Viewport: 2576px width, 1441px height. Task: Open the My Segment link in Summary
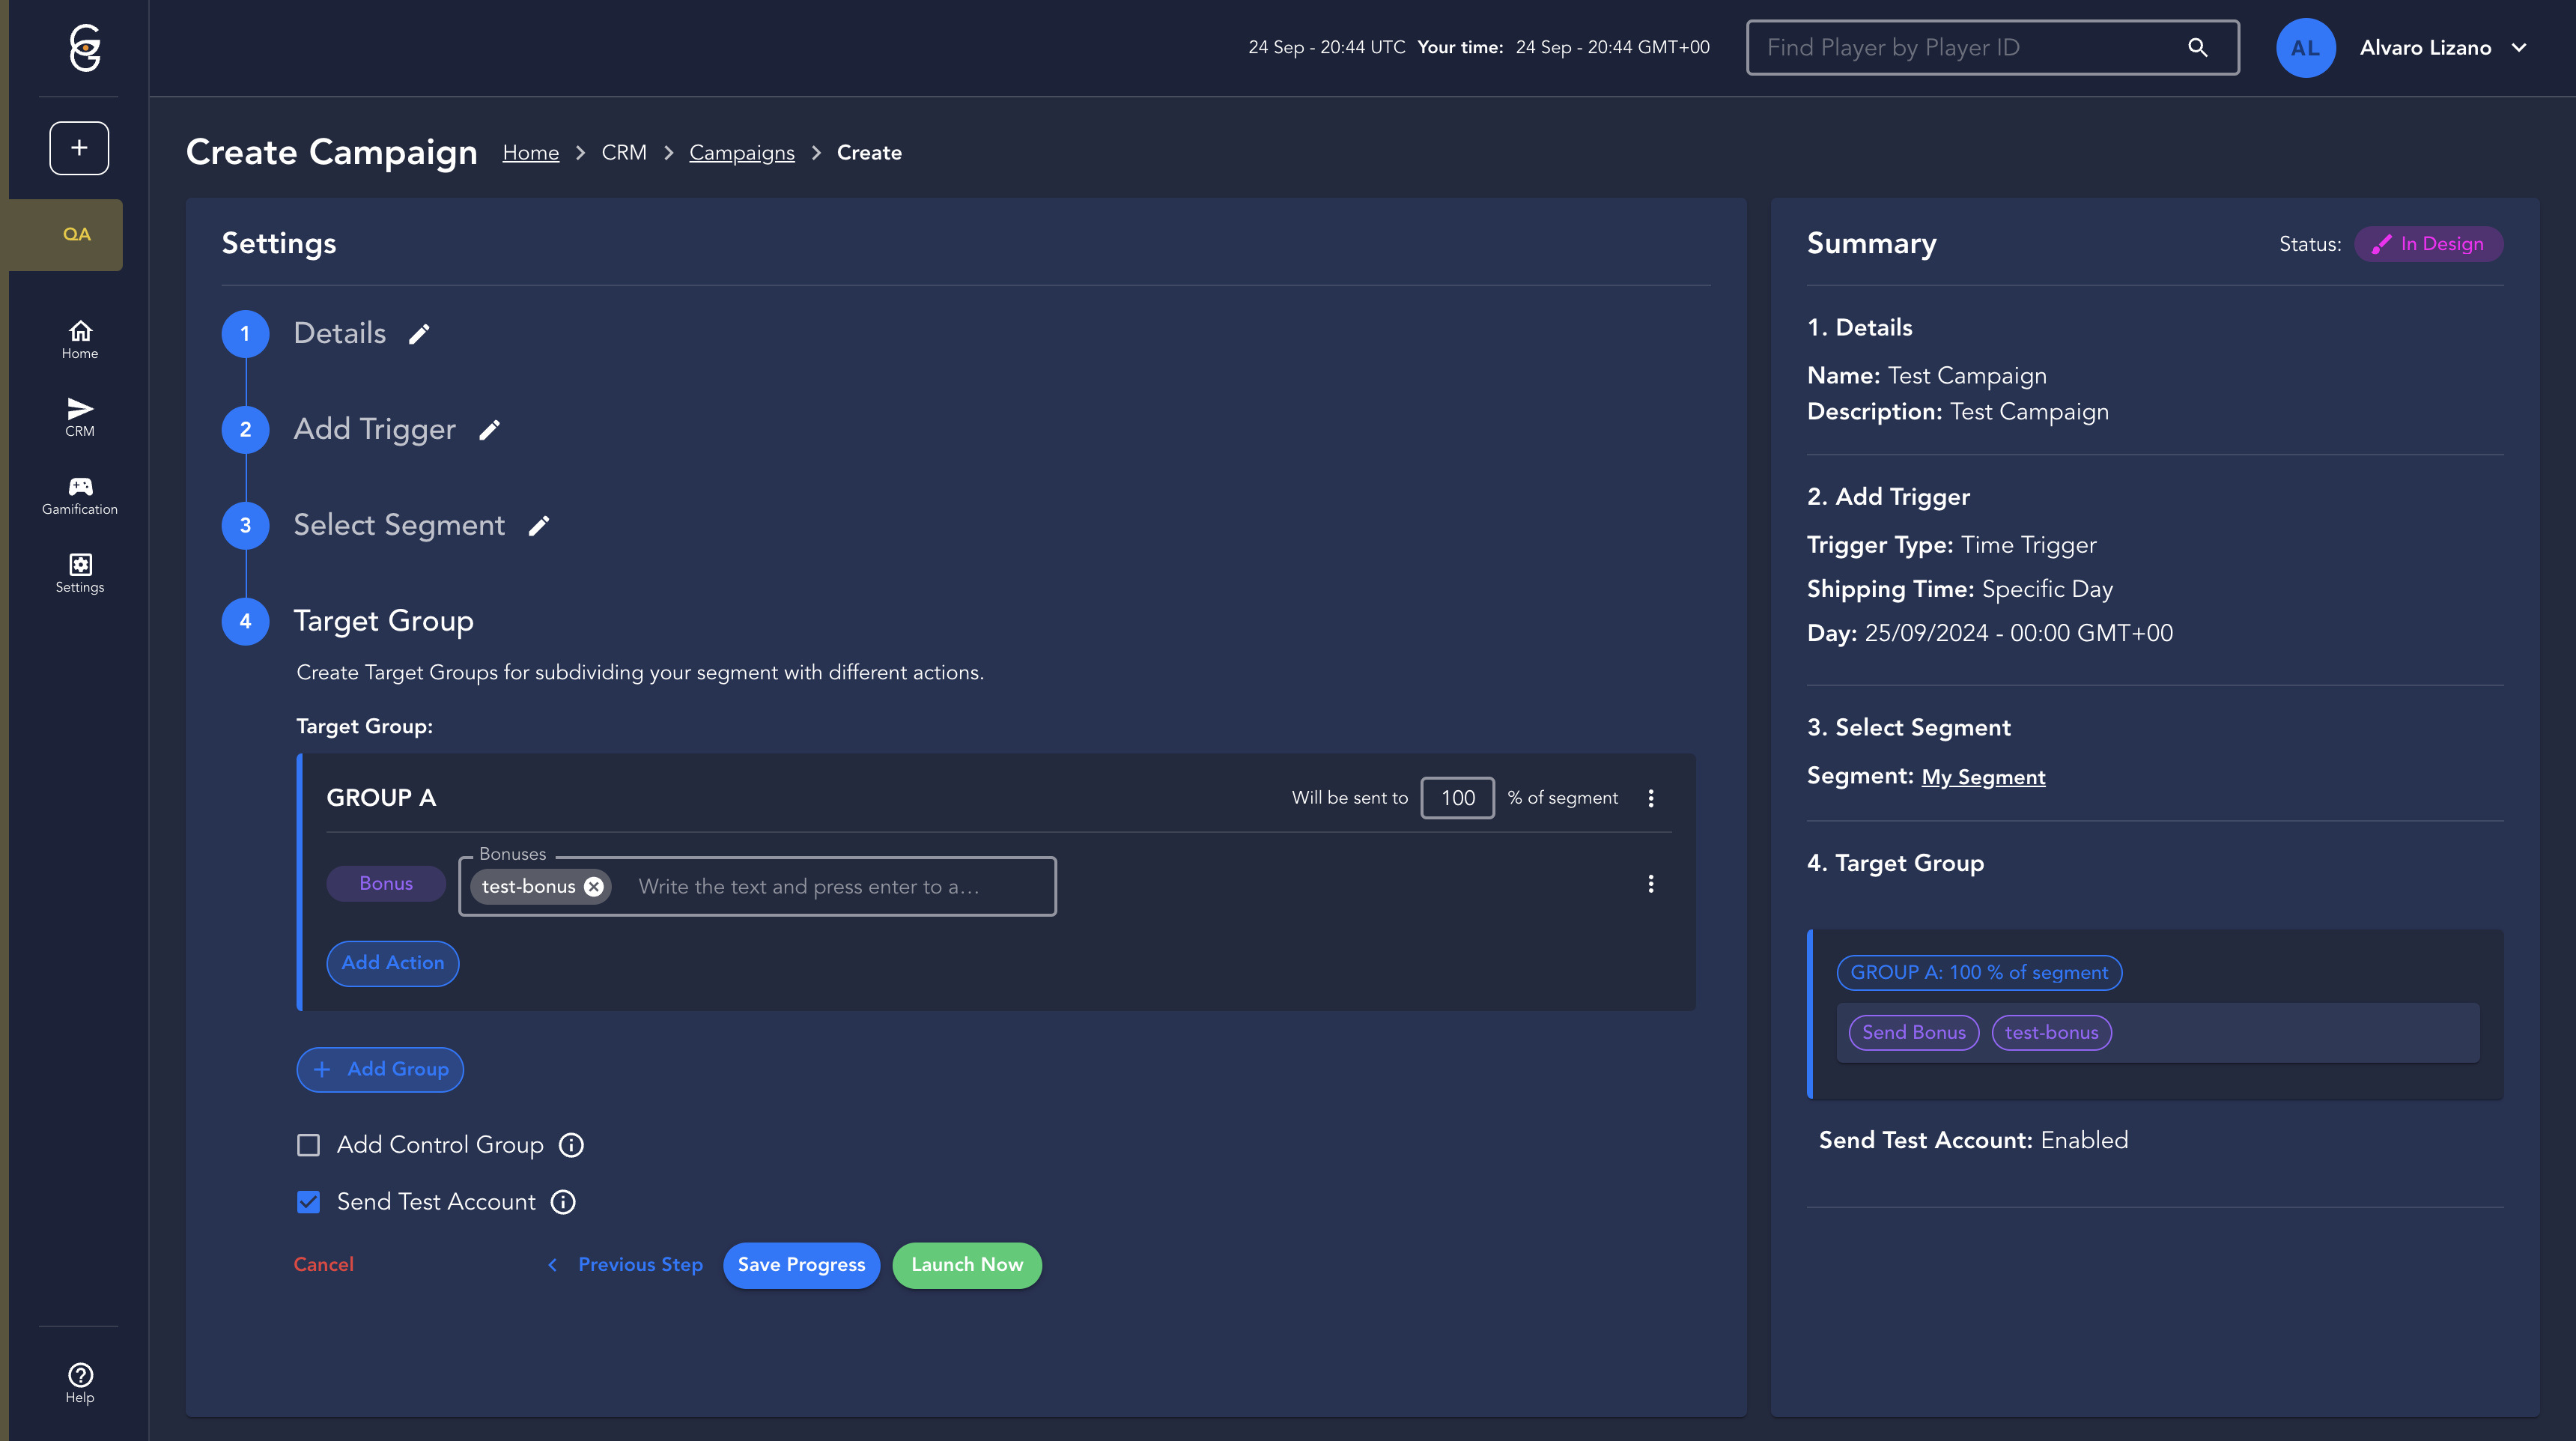1982,777
